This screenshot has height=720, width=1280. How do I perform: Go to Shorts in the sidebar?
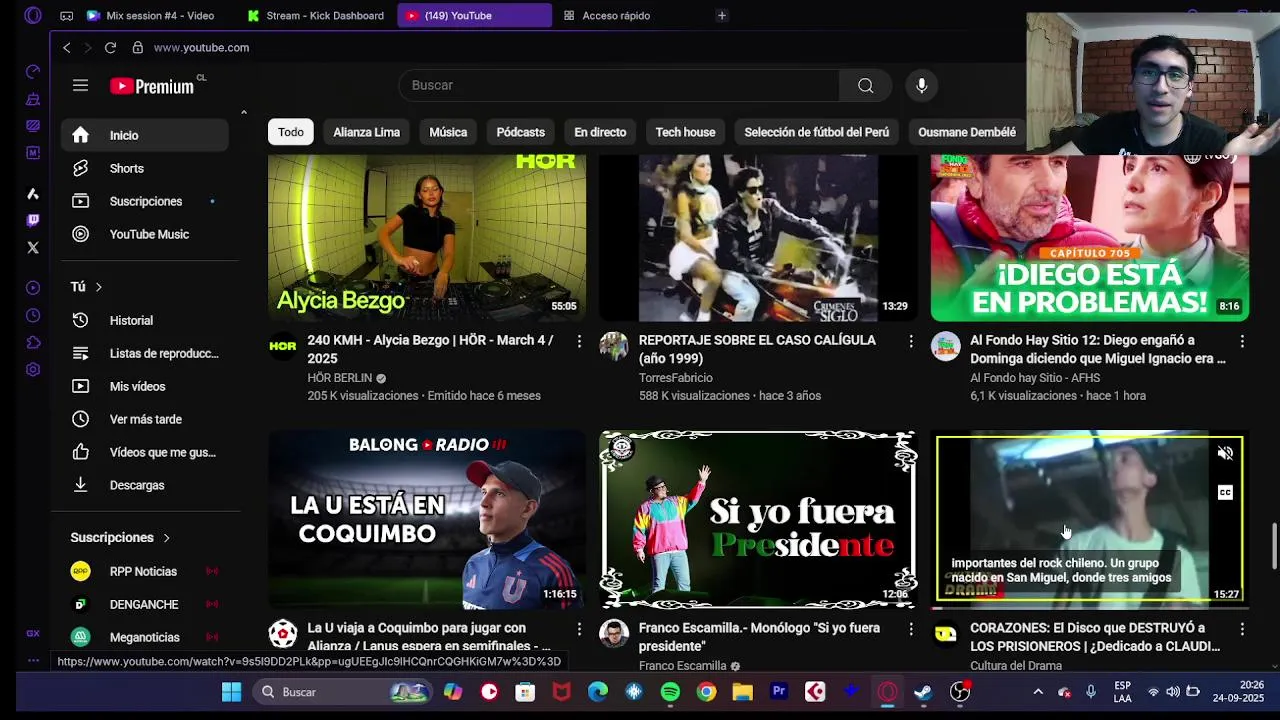pyautogui.click(x=145, y=168)
